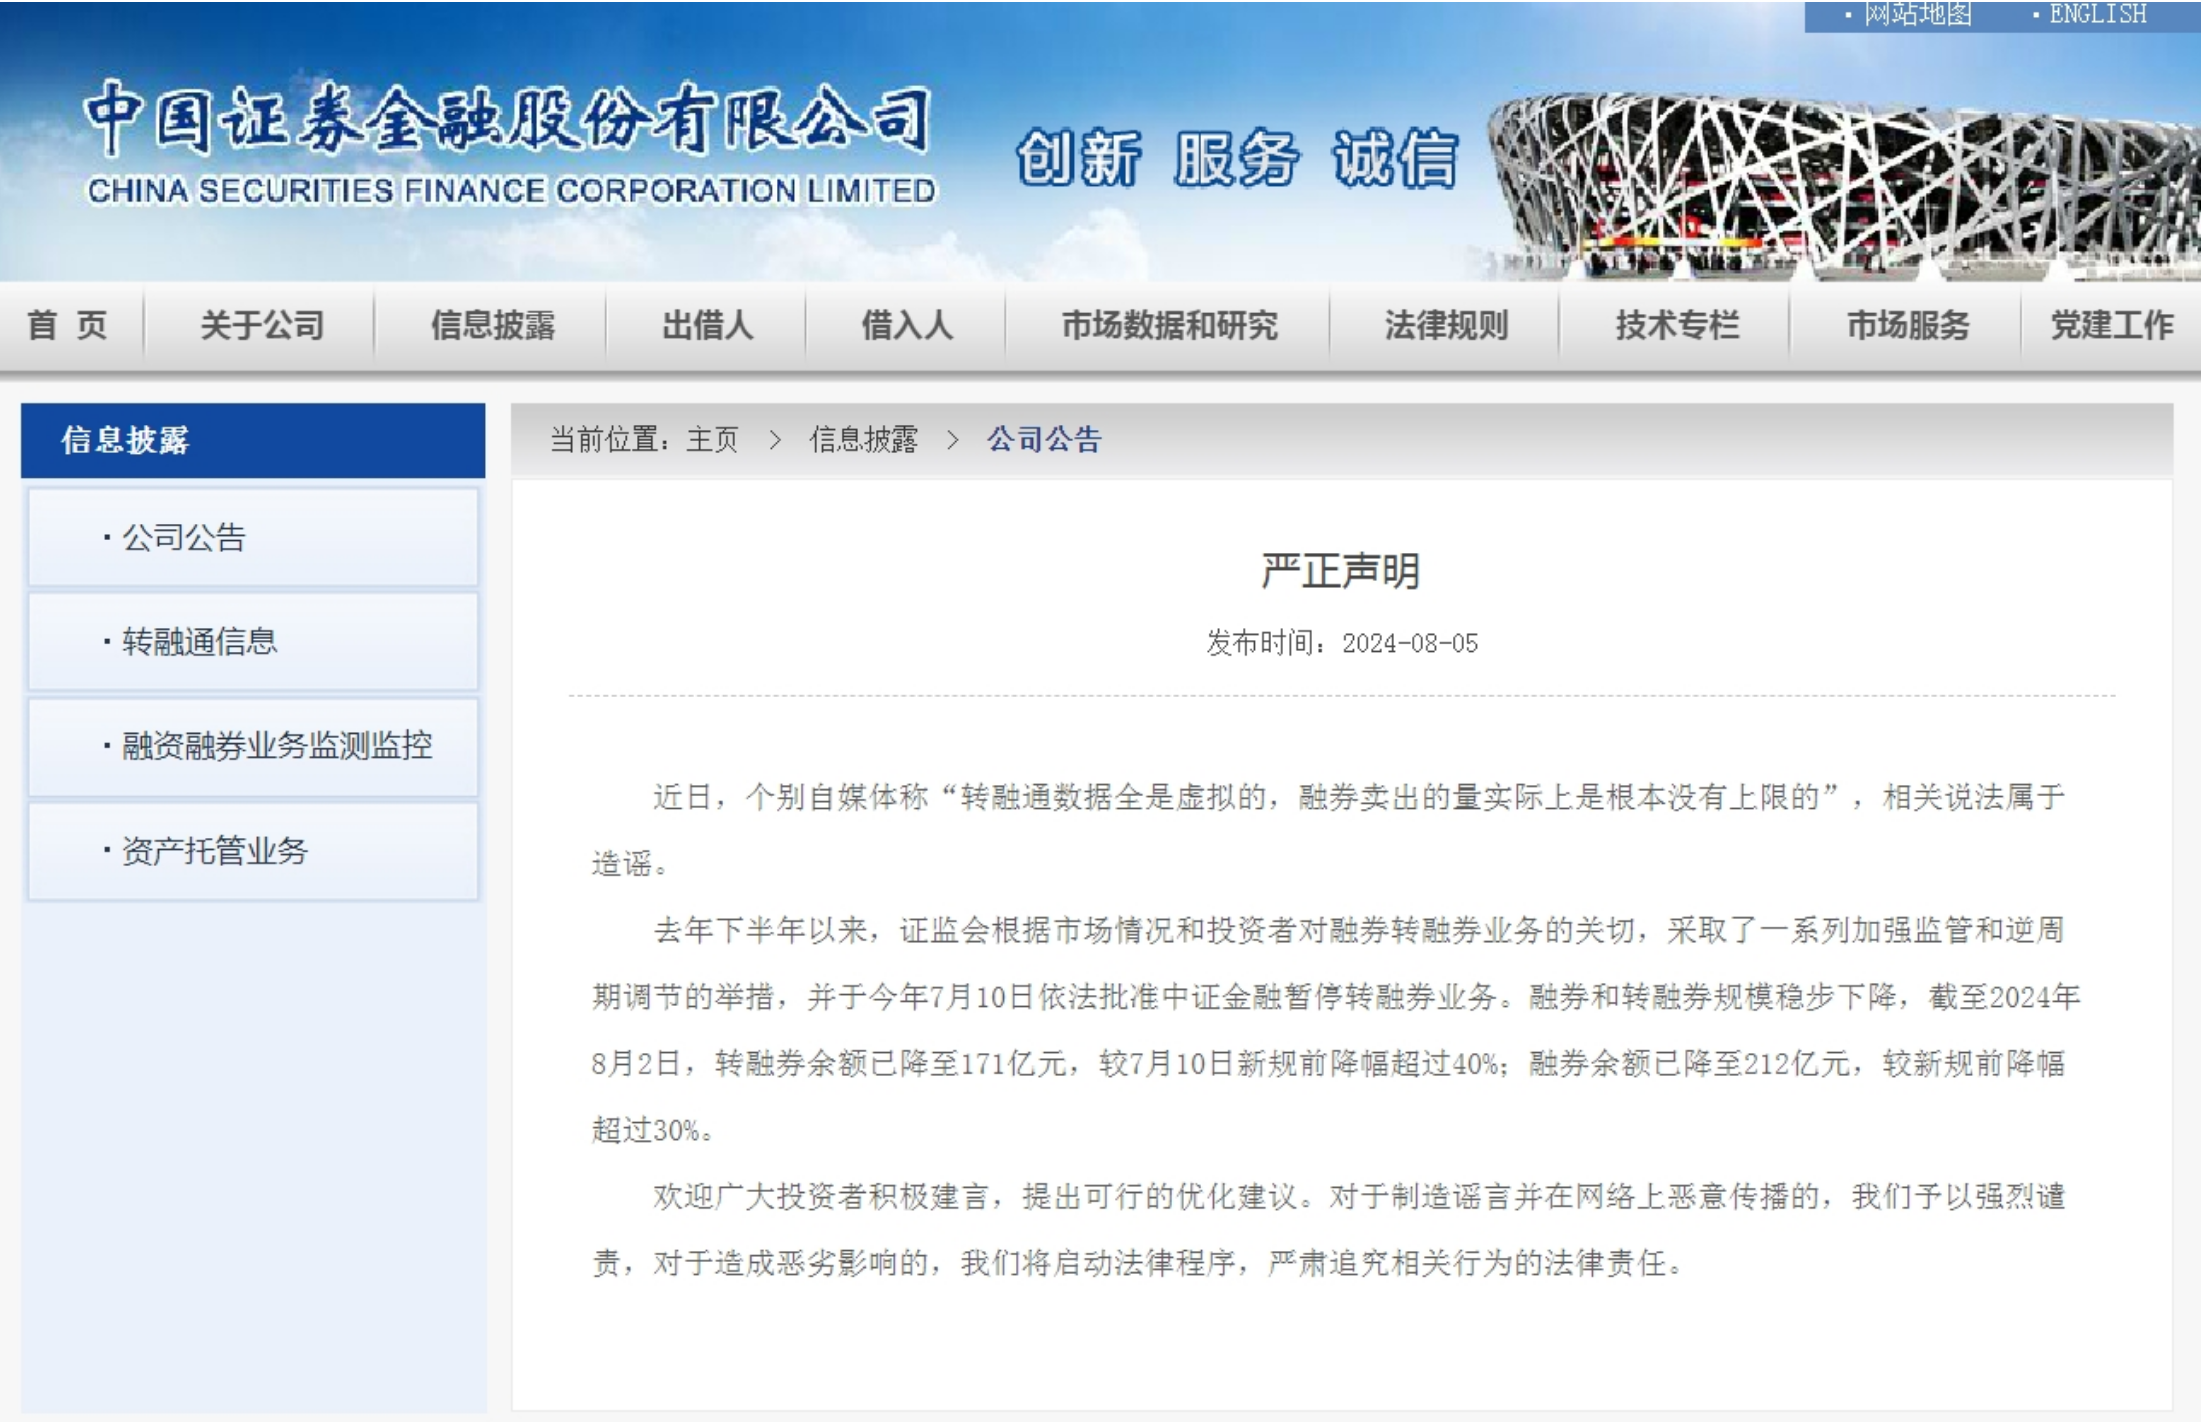
Task: Click the CHINA SECURITIES FINANCE CORPORATION LIMITED text
Action: [x=512, y=191]
